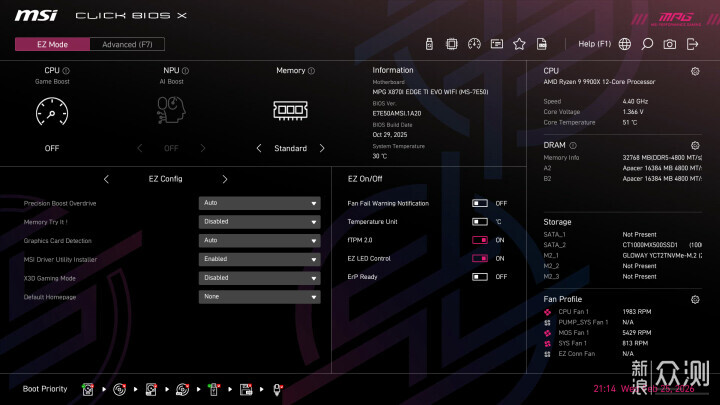Select the floppy disk boot device icon
This screenshot has height=405, width=720.
[x=246, y=389]
